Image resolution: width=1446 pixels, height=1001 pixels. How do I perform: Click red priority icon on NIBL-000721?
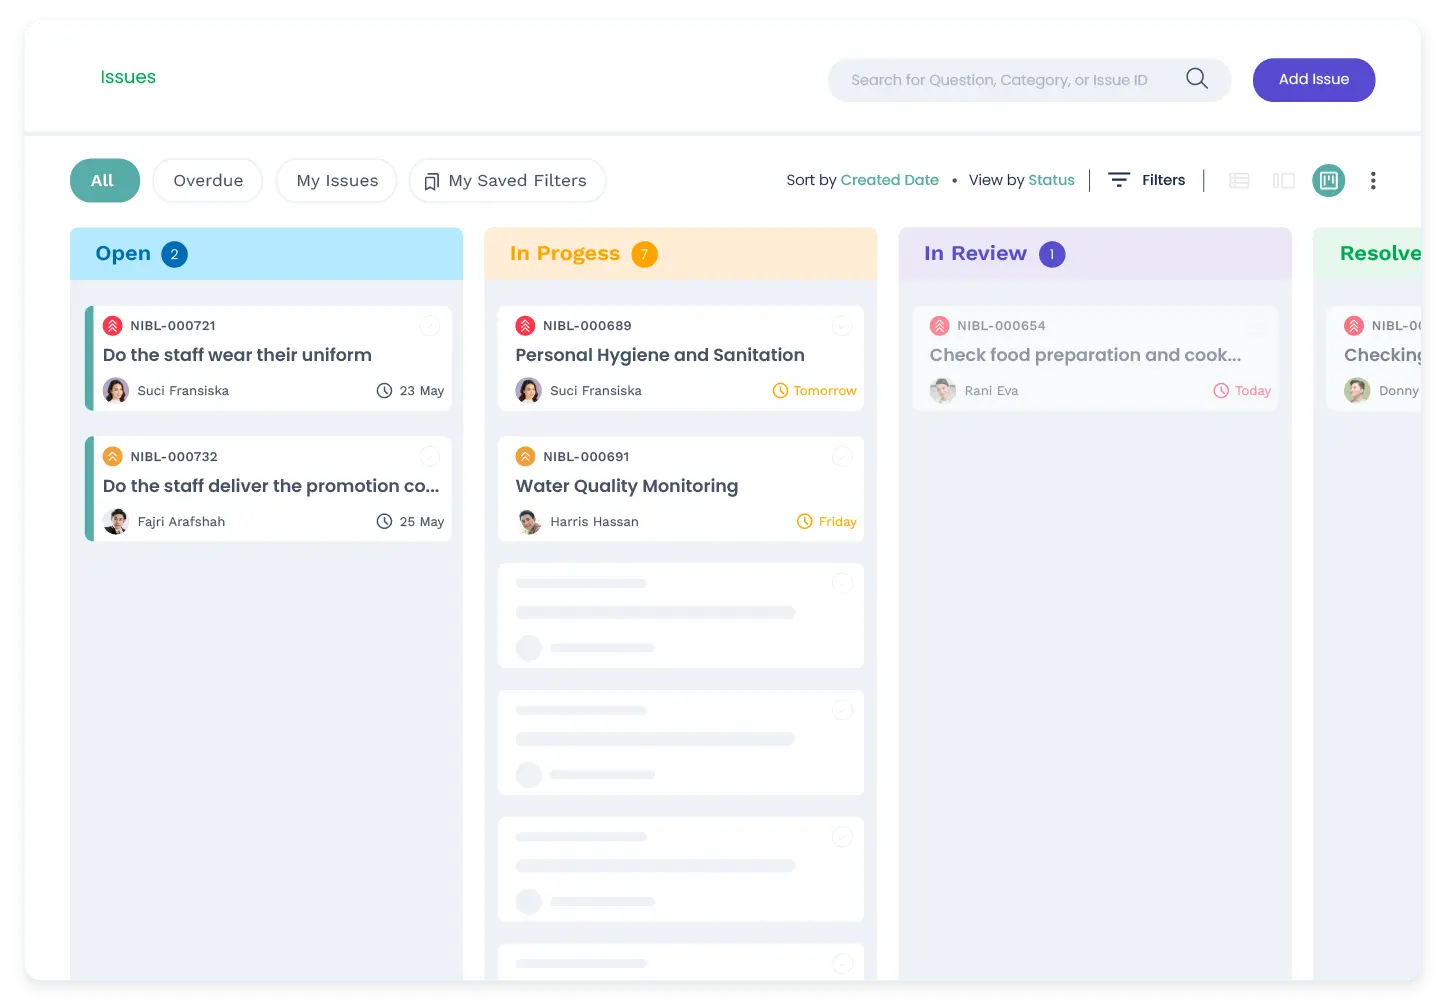[113, 326]
